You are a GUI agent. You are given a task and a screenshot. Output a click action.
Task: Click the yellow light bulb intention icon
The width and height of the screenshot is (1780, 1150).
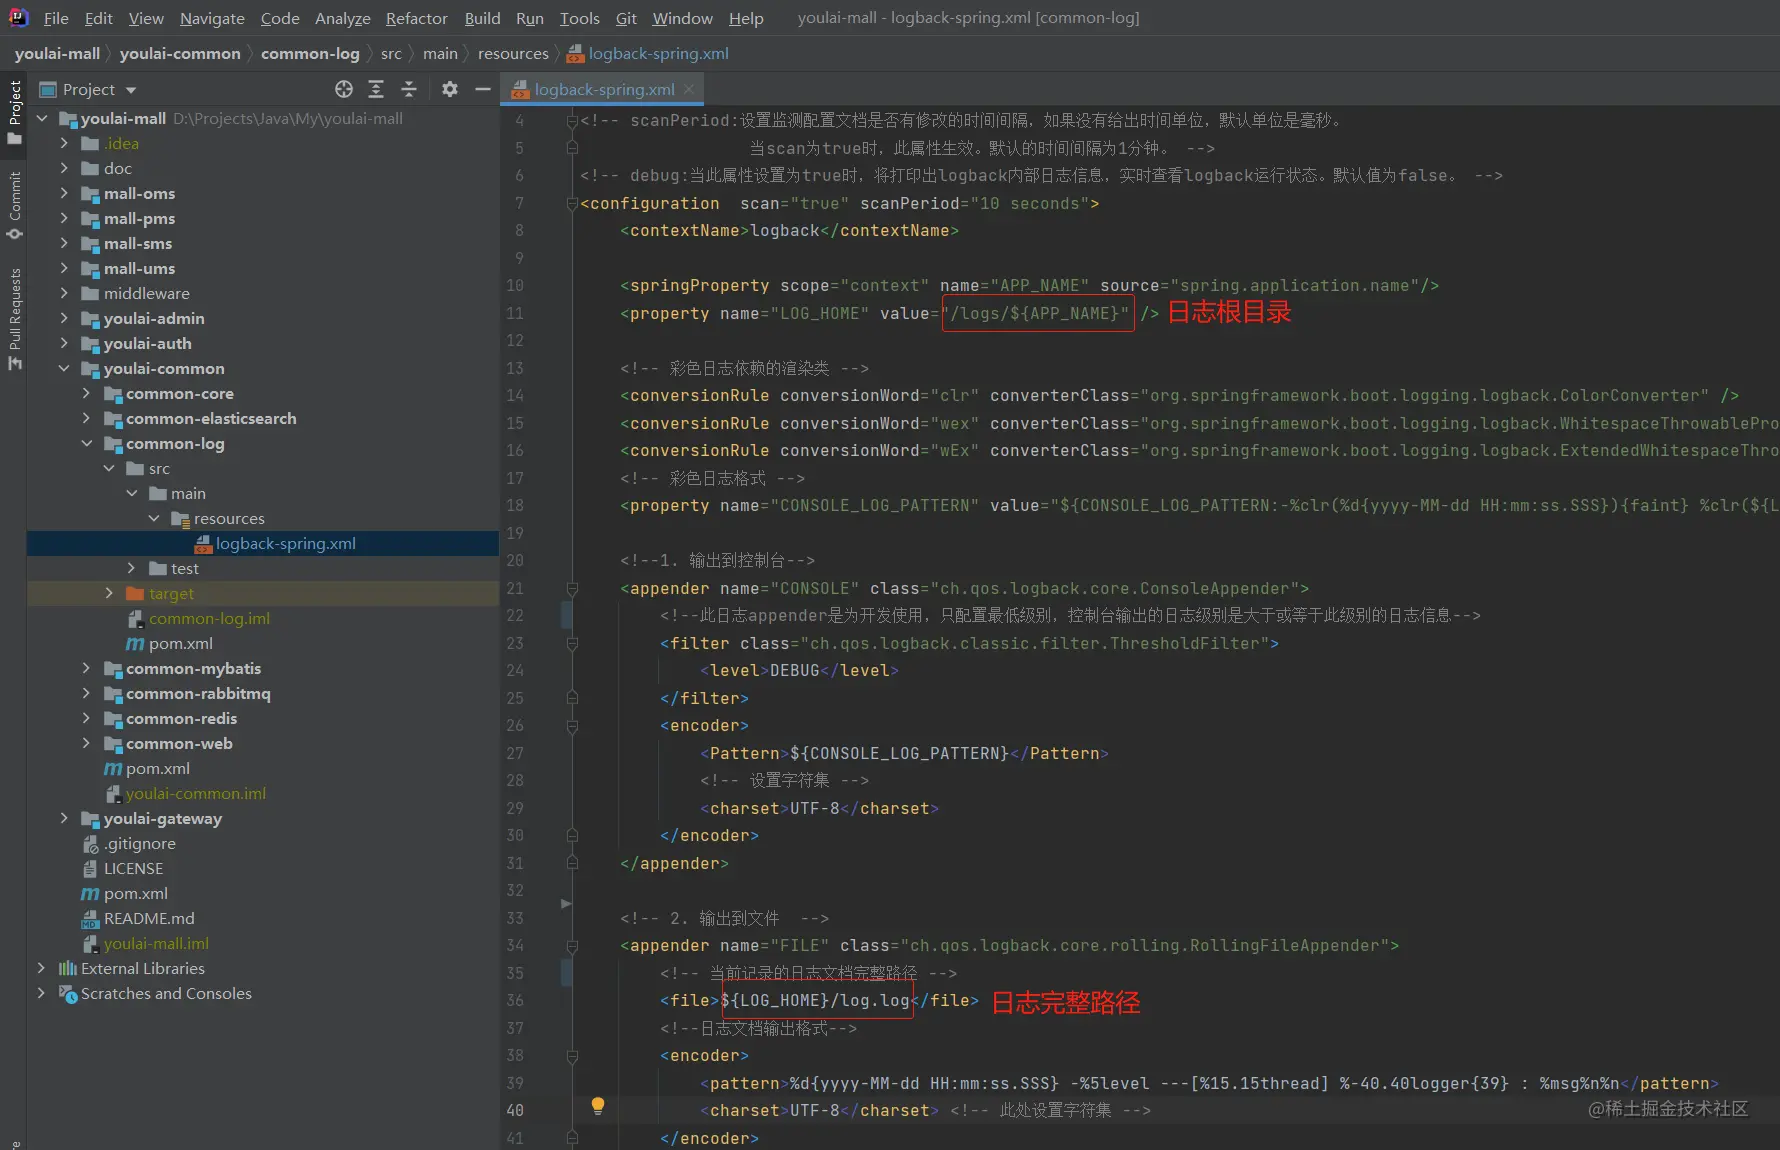pyautogui.click(x=598, y=1105)
